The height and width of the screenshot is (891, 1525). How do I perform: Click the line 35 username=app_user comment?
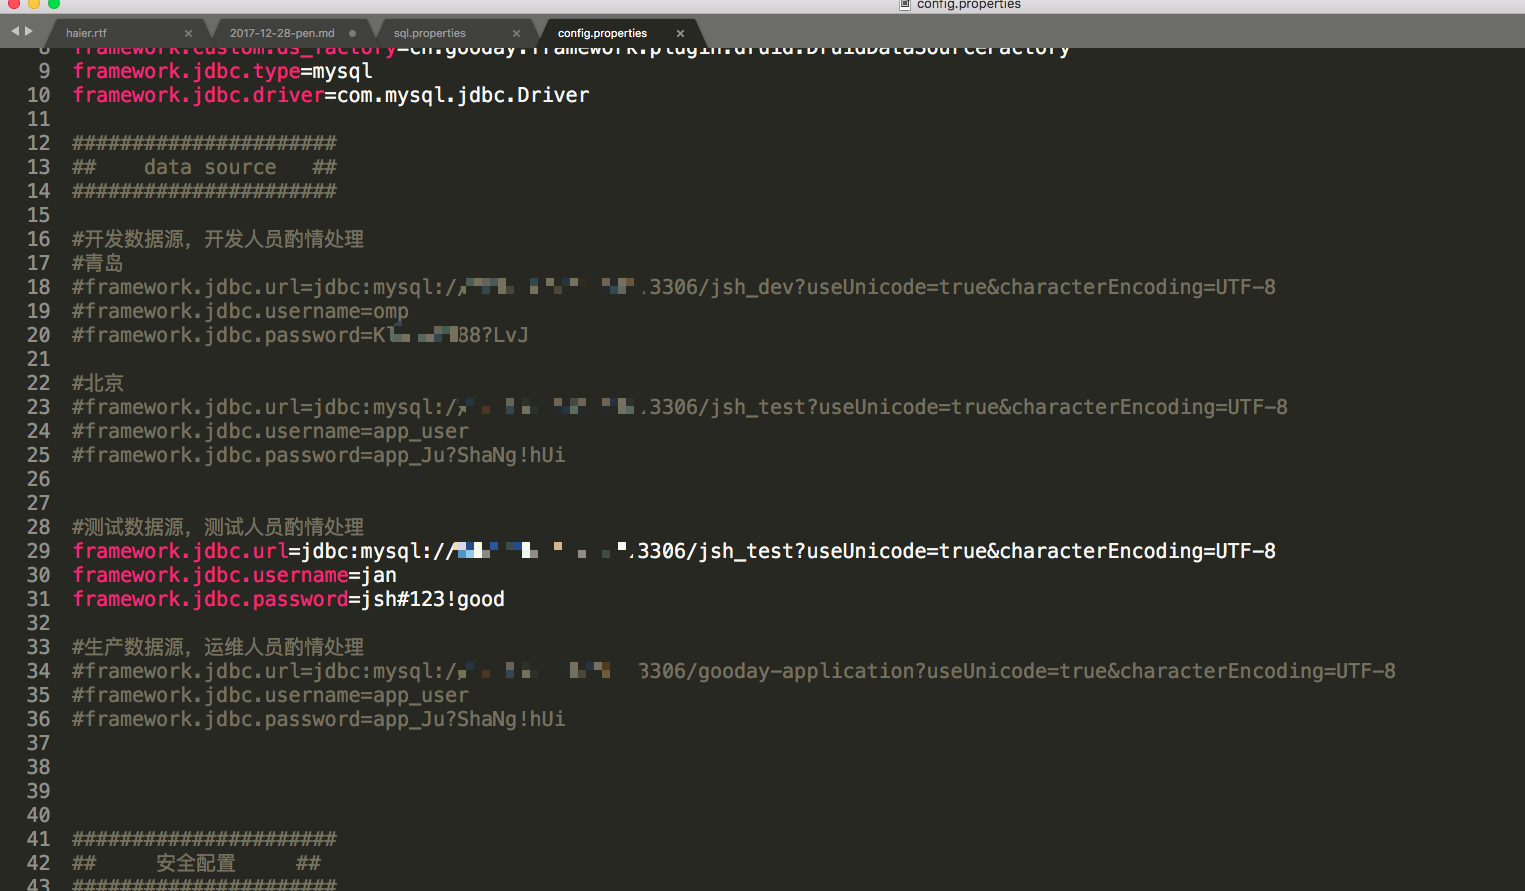pos(270,695)
